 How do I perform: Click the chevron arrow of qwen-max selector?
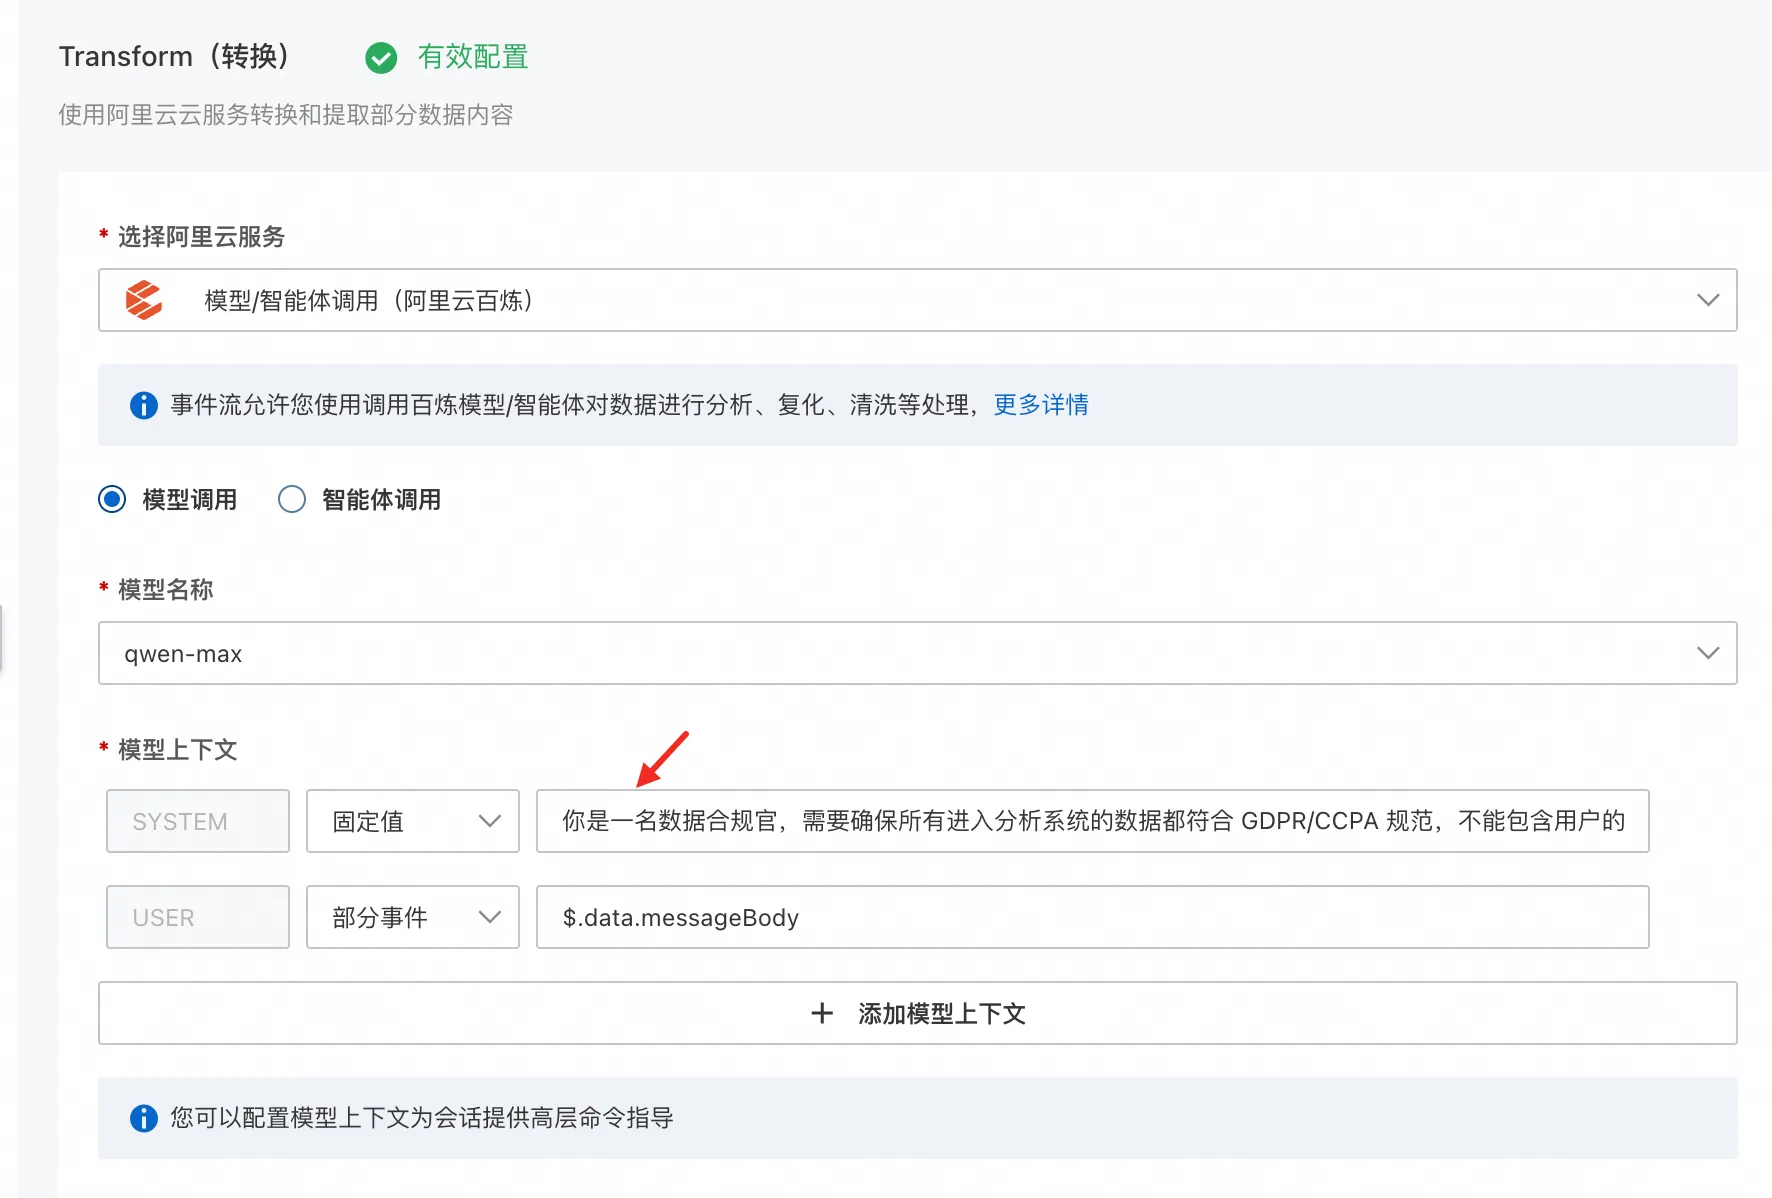(1708, 653)
